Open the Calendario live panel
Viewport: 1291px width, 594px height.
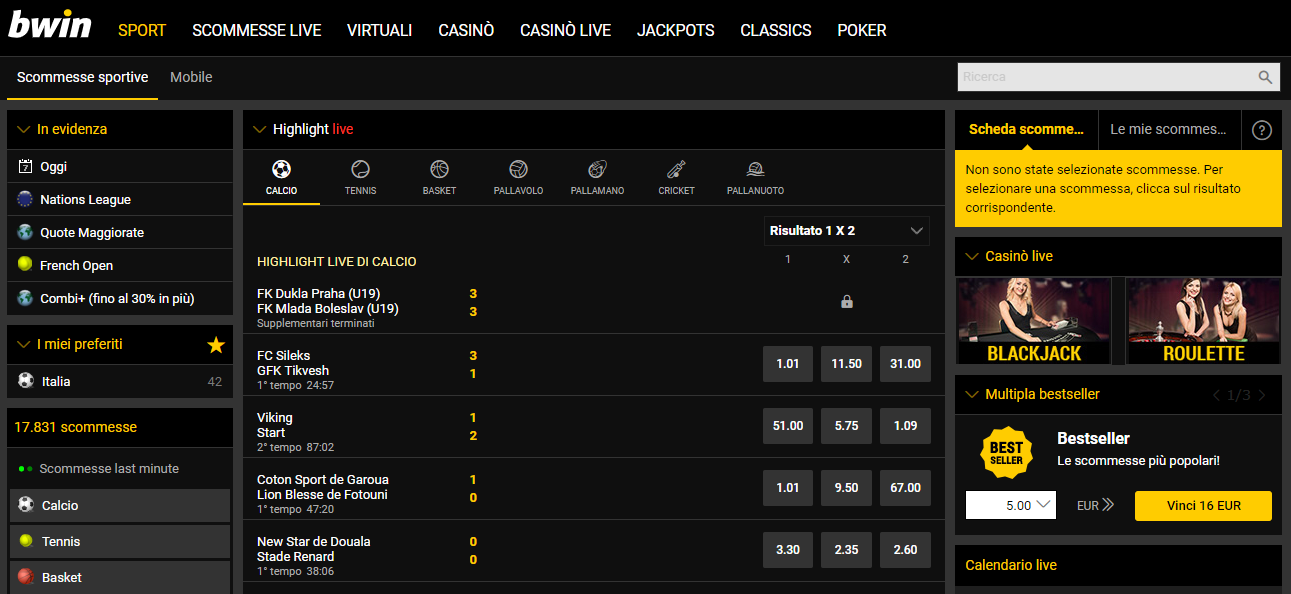pos(1118,565)
